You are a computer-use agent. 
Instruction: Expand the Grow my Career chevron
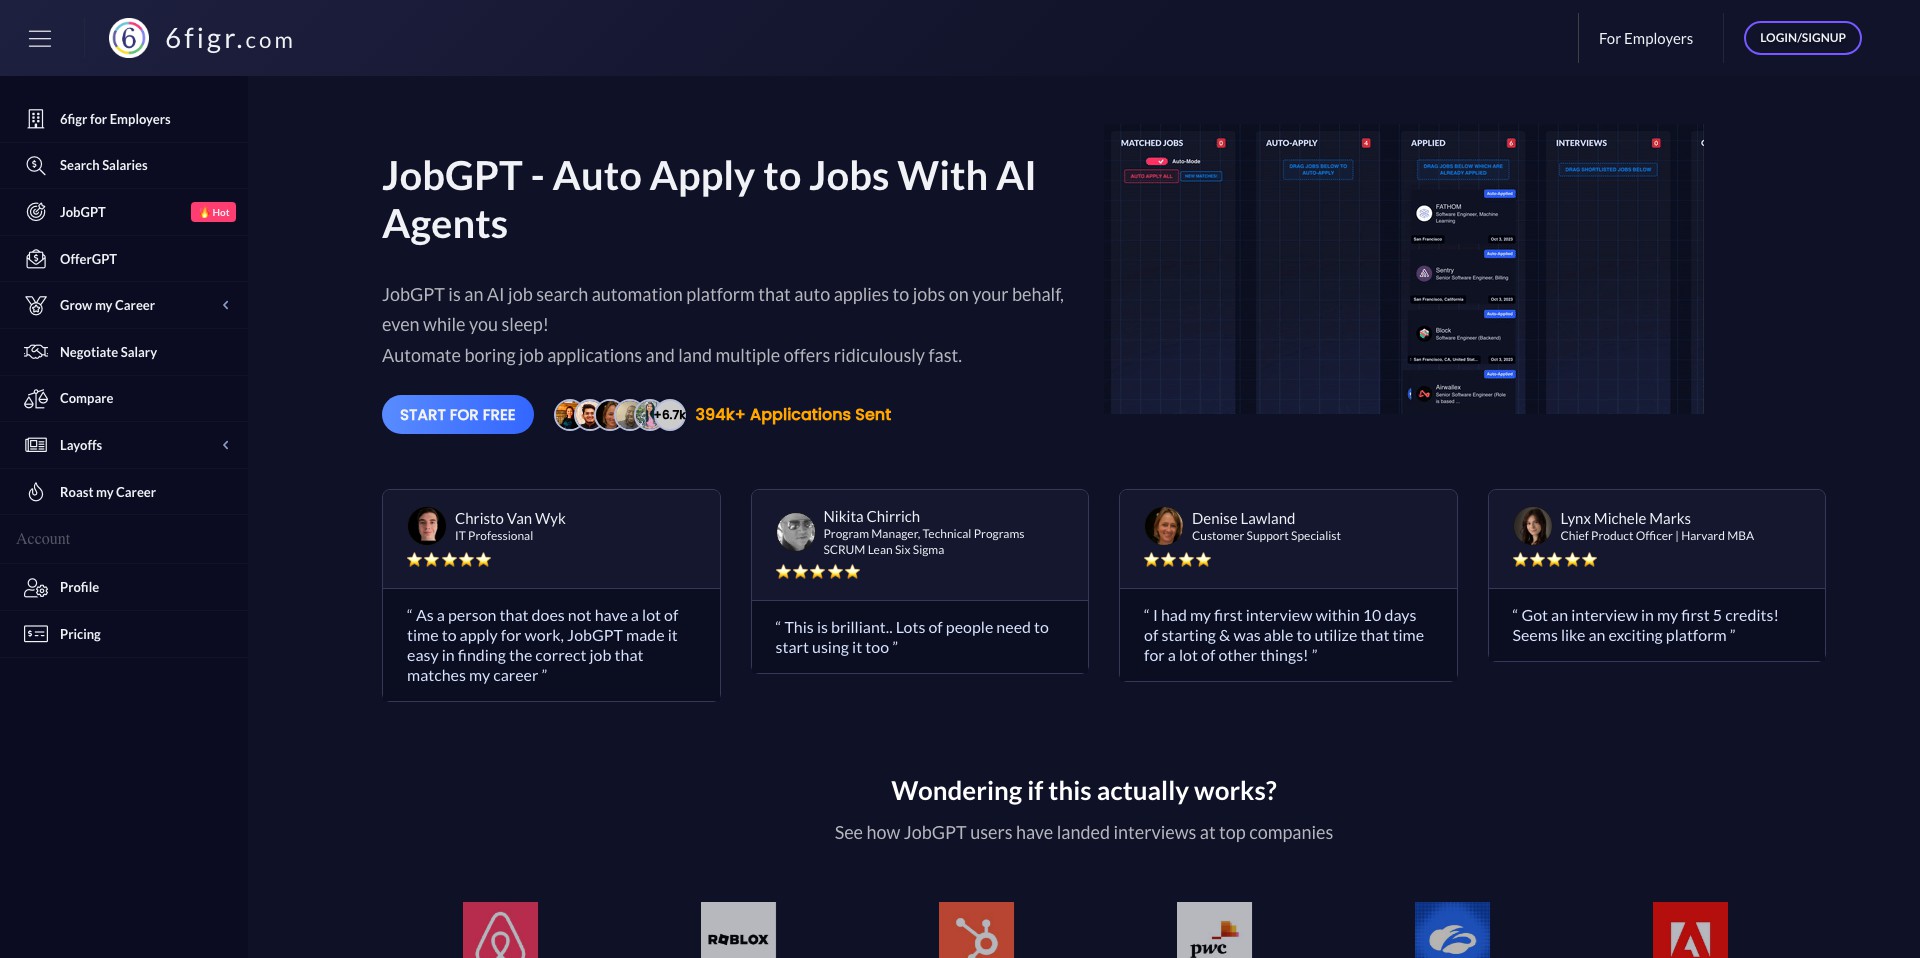[226, 305]
